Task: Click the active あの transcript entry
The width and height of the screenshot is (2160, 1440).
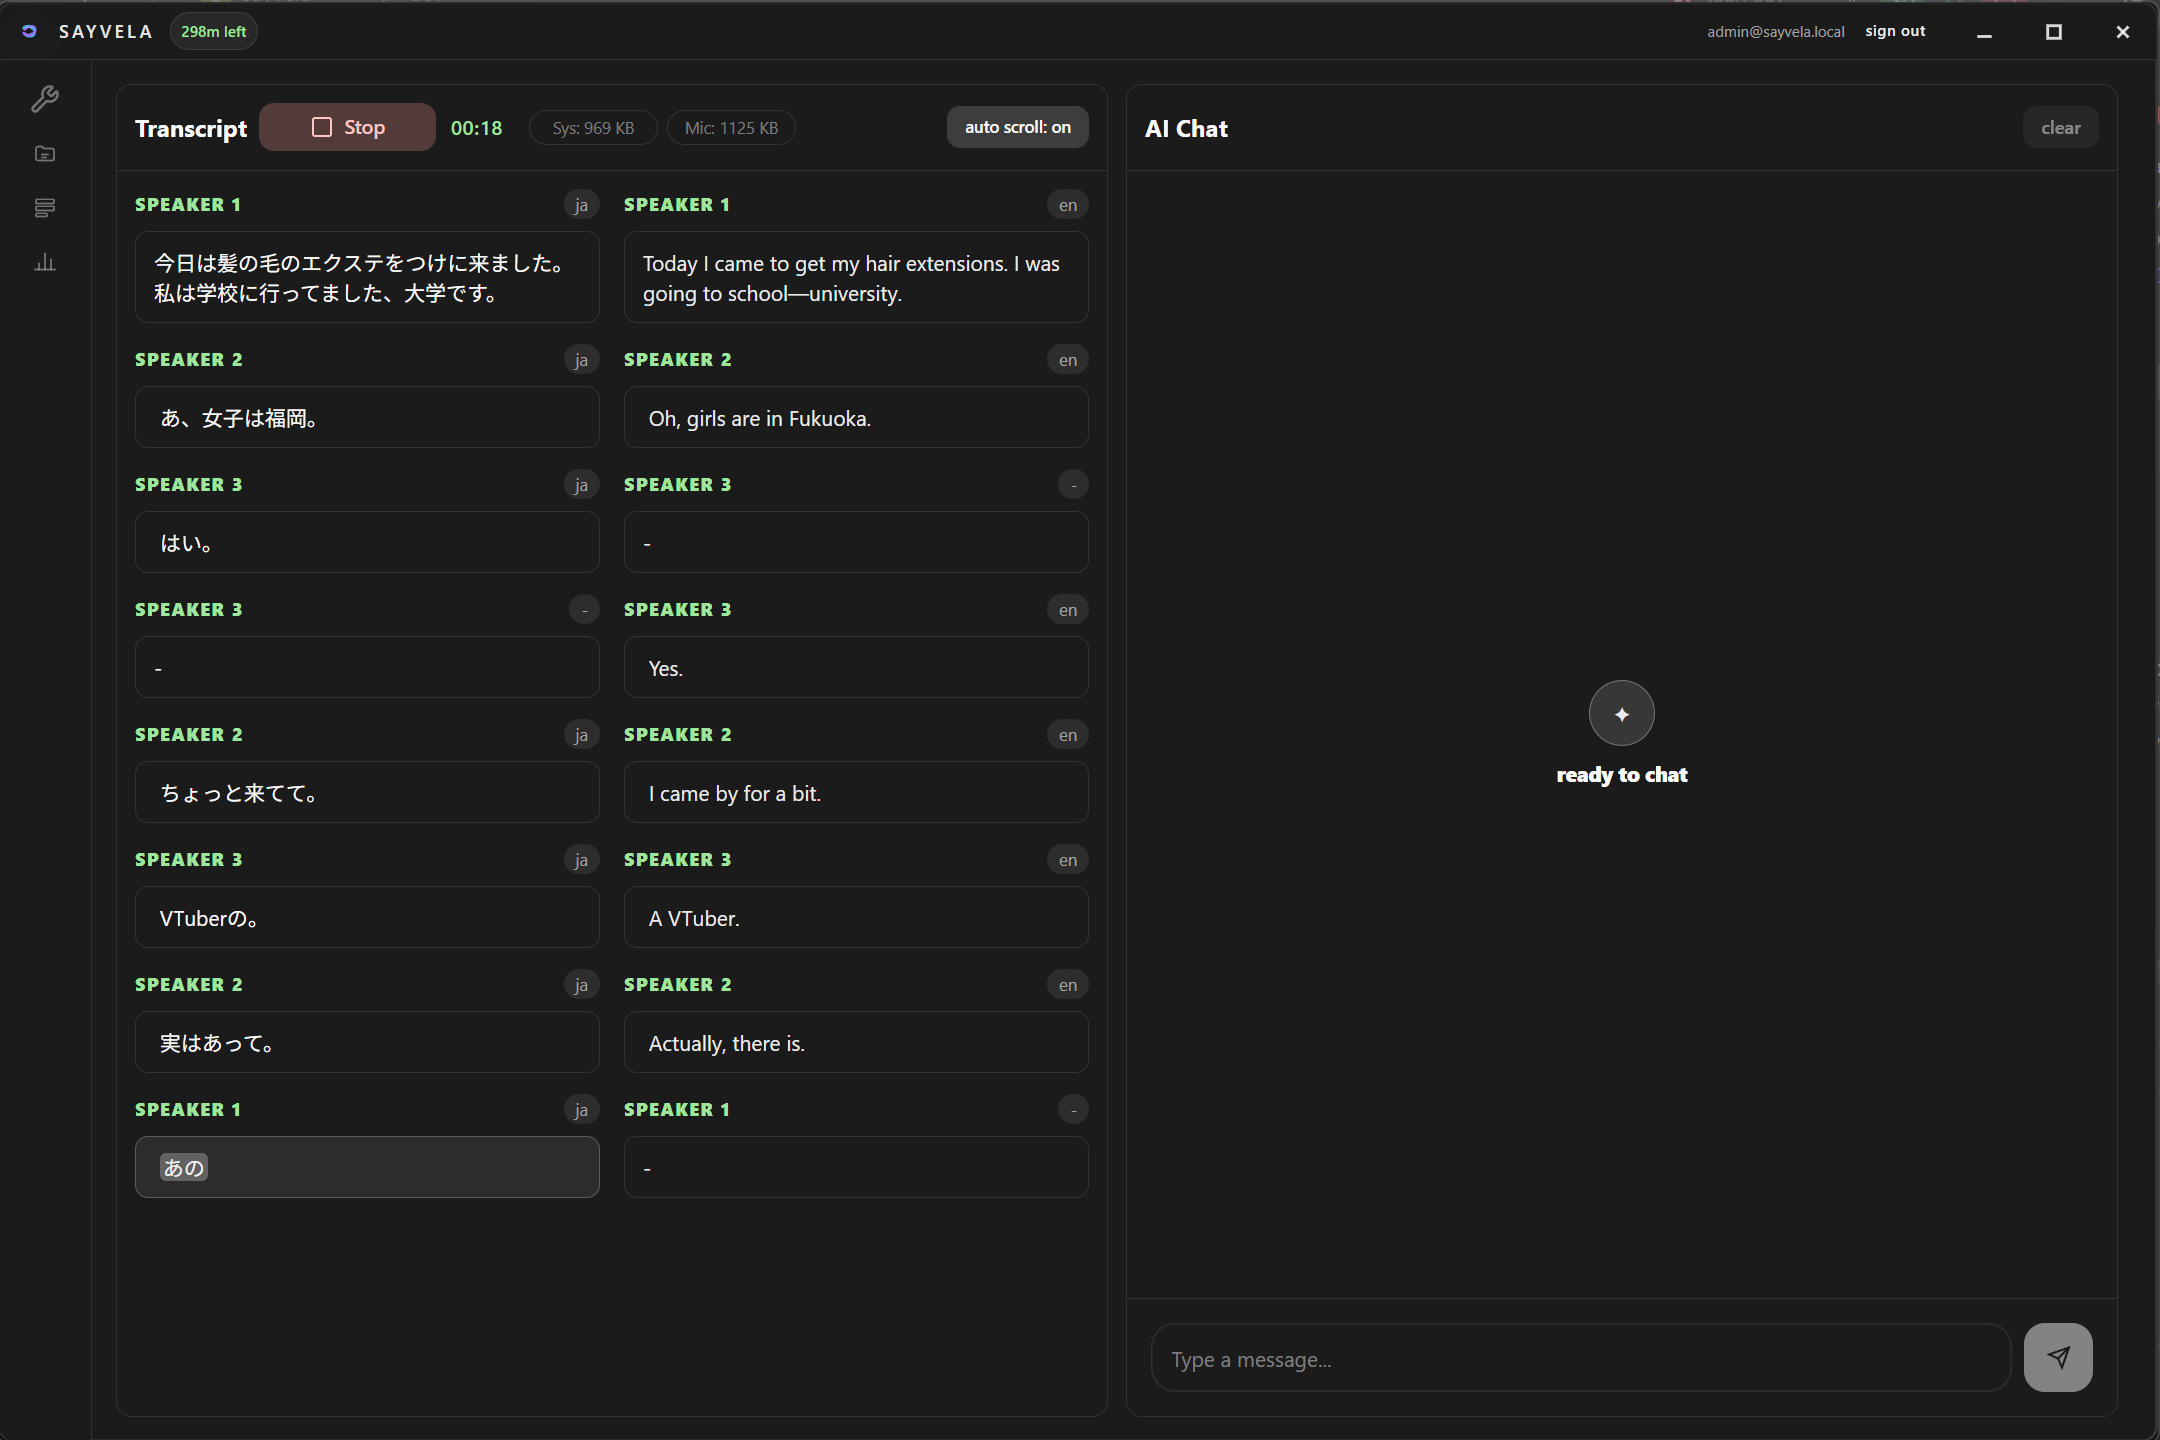Action: [x=367, y=1167]
